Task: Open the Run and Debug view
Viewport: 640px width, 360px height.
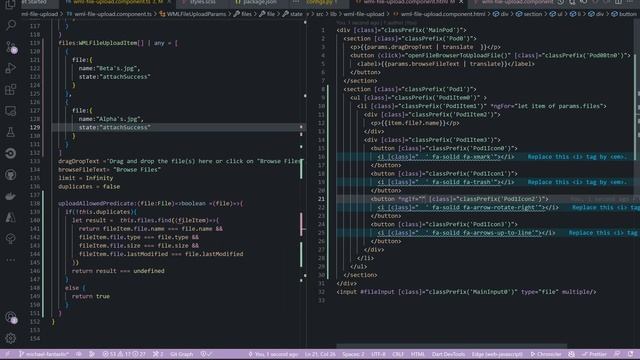Action: coord(11,68)
